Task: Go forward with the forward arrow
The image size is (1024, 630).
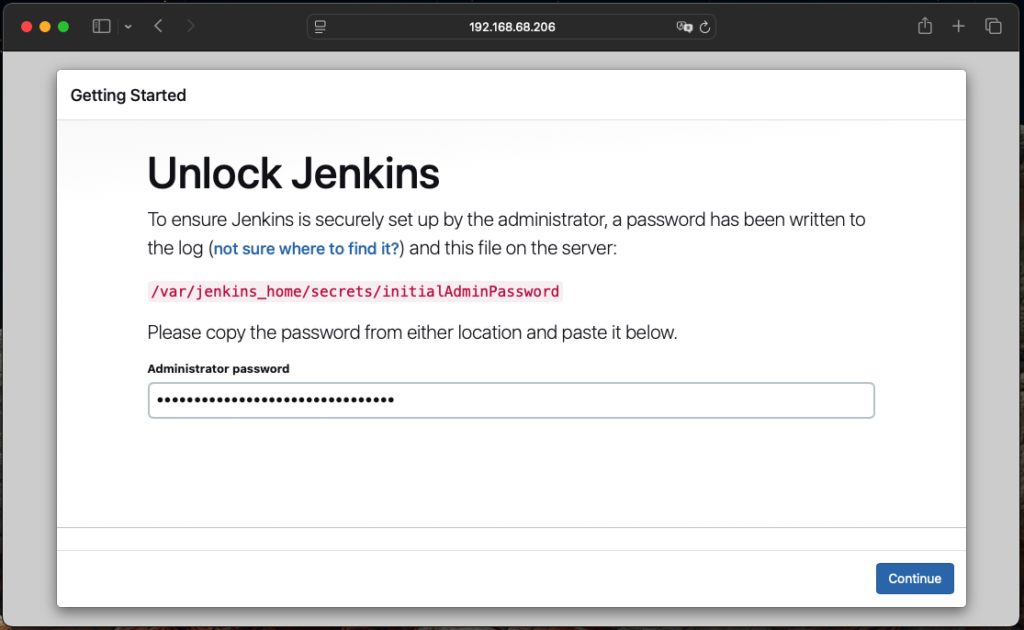Action: [190, 26]
